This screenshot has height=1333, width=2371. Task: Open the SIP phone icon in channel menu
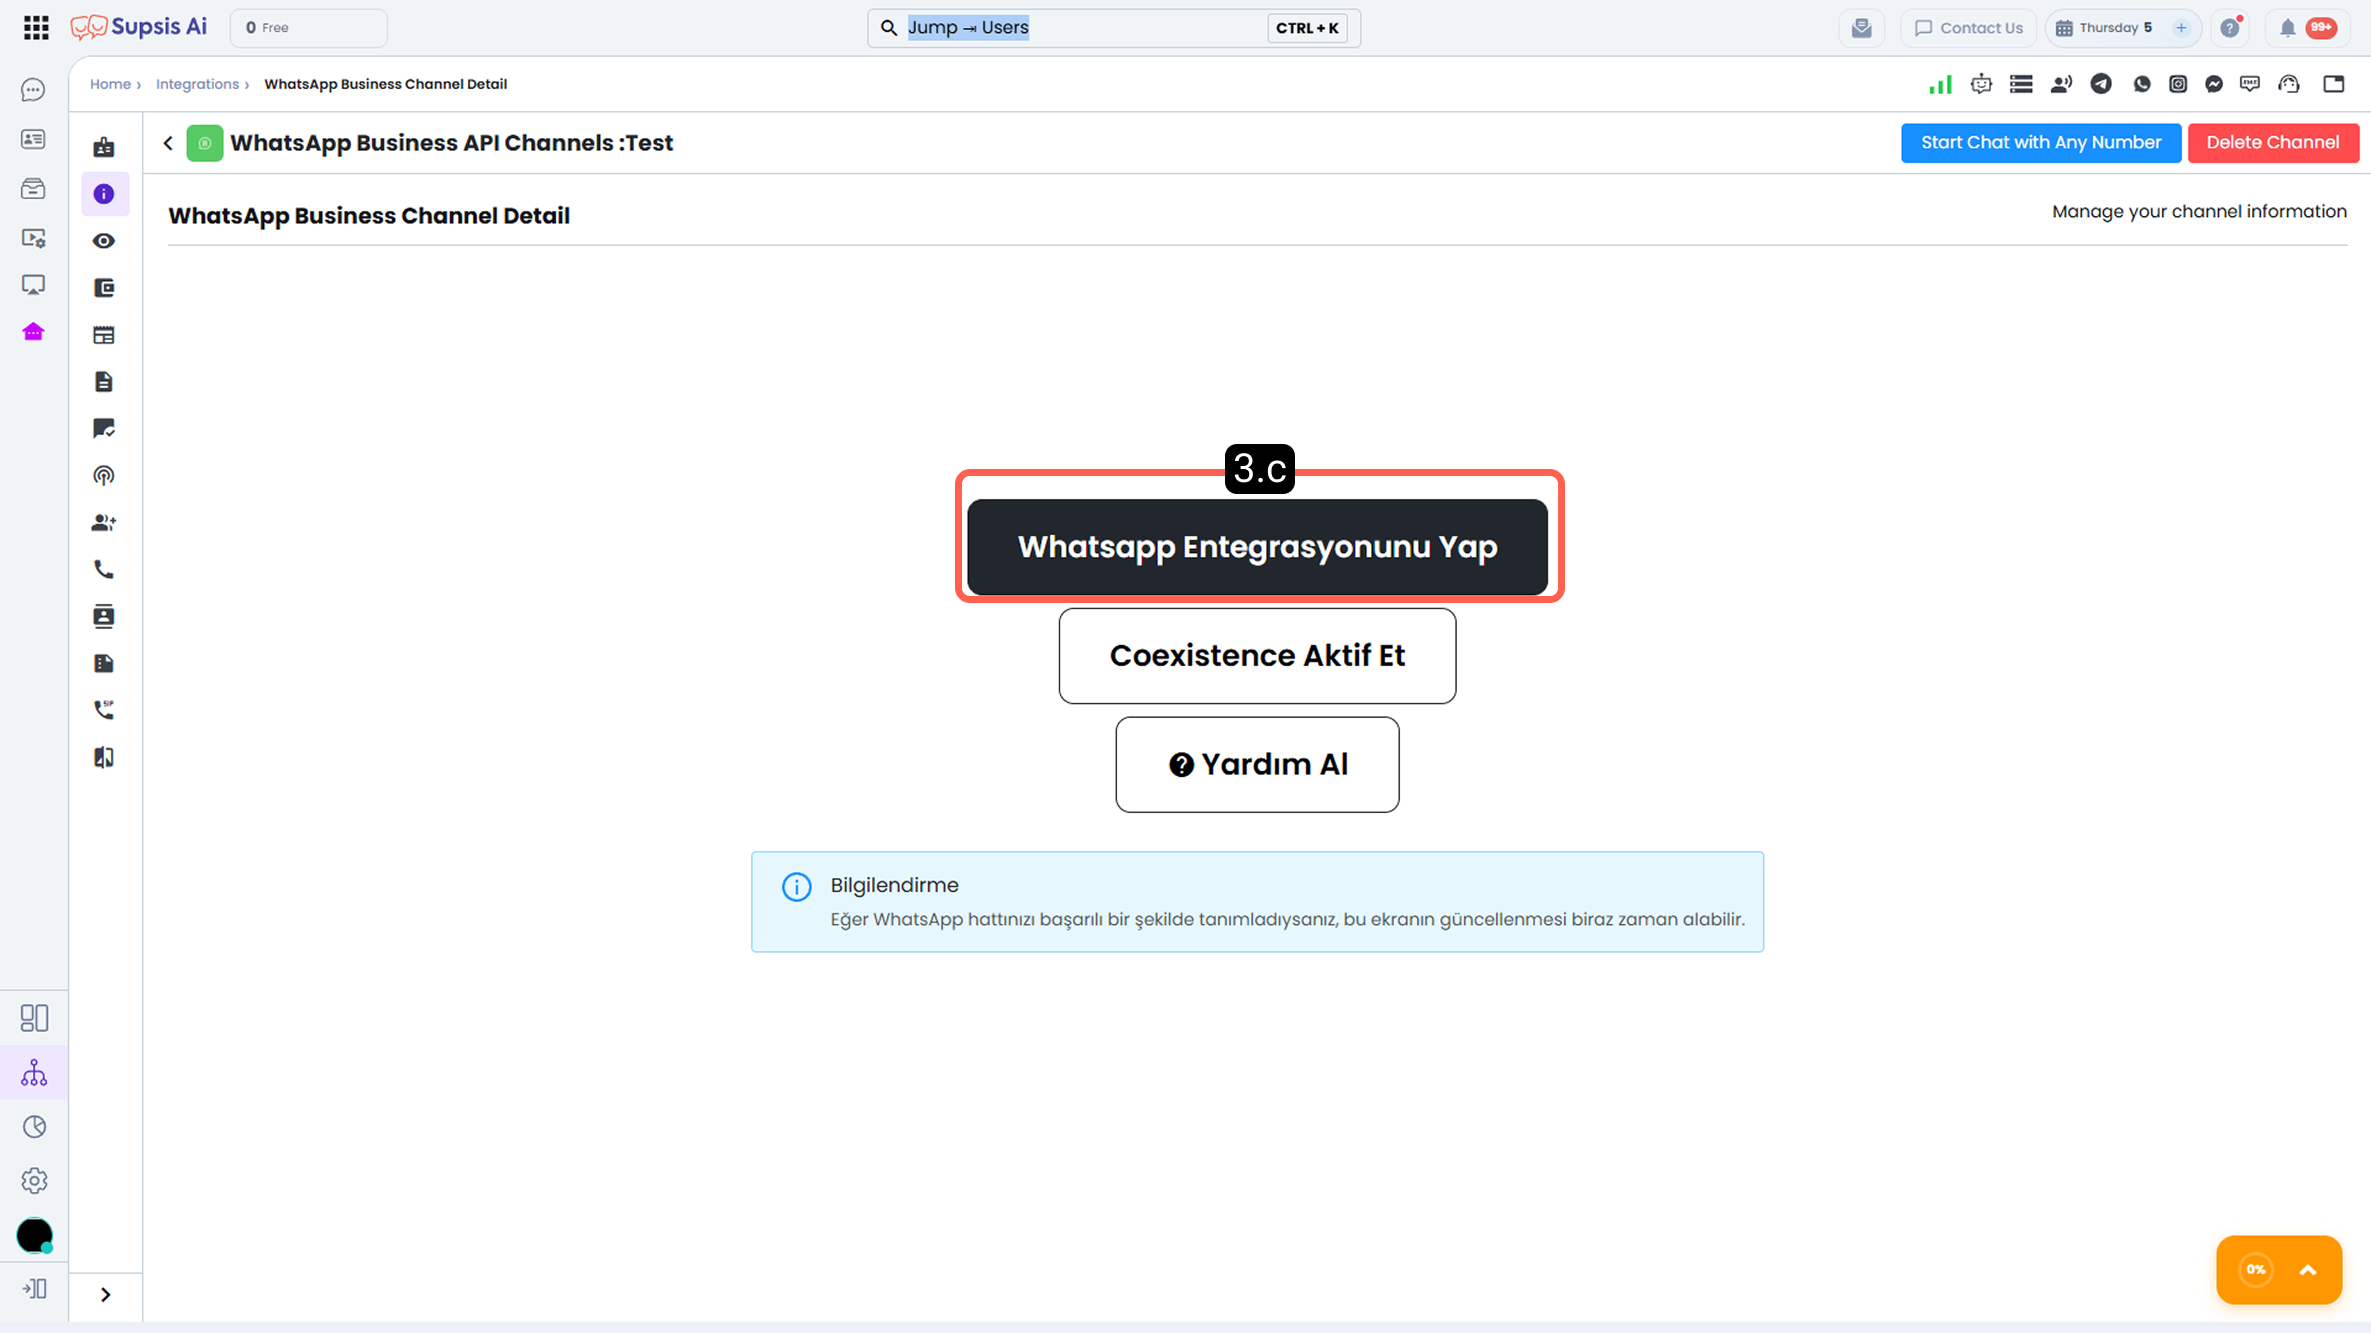coord(104,710)
